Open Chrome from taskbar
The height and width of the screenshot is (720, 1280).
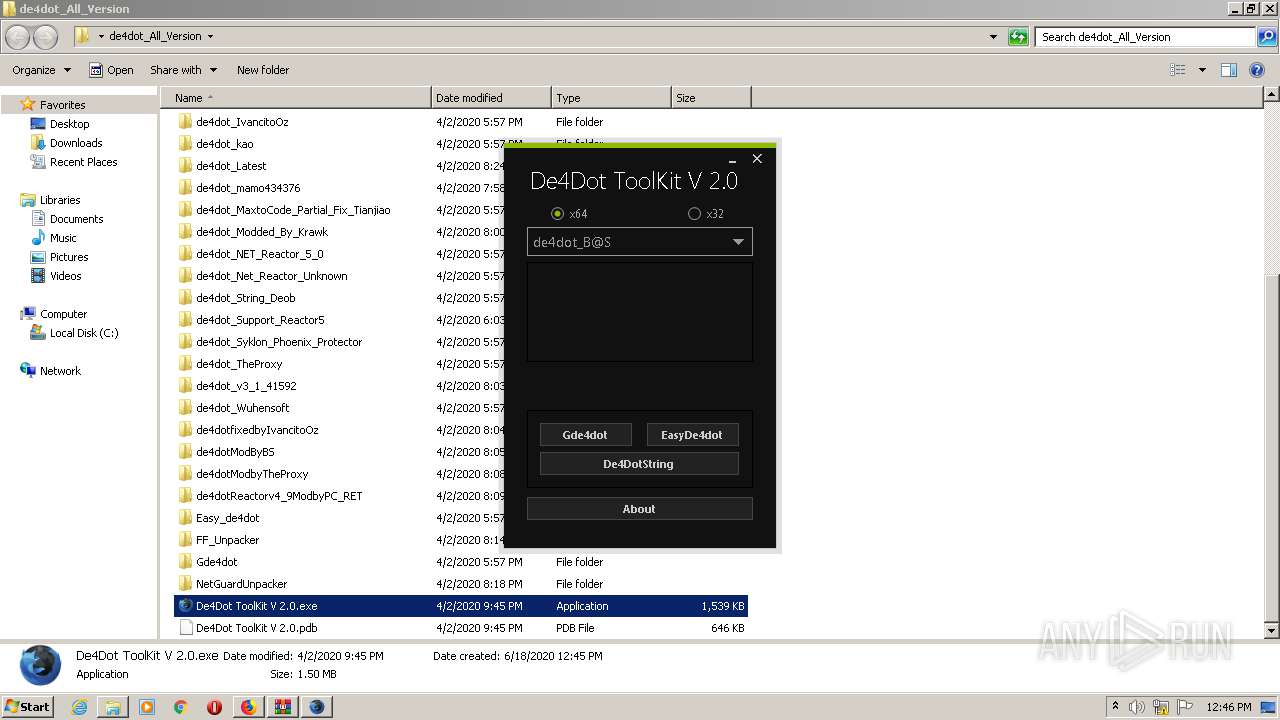pyautogui.click(x=180, y=707)
